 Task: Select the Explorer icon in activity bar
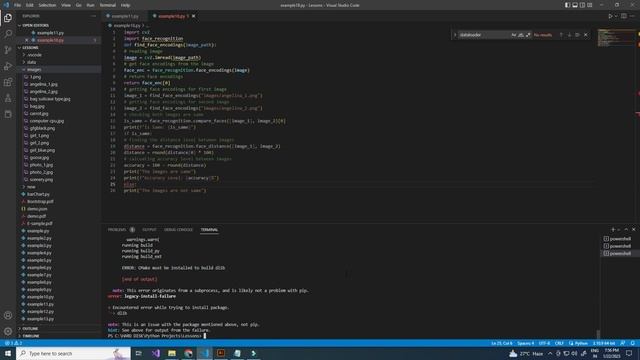[8, 18]
